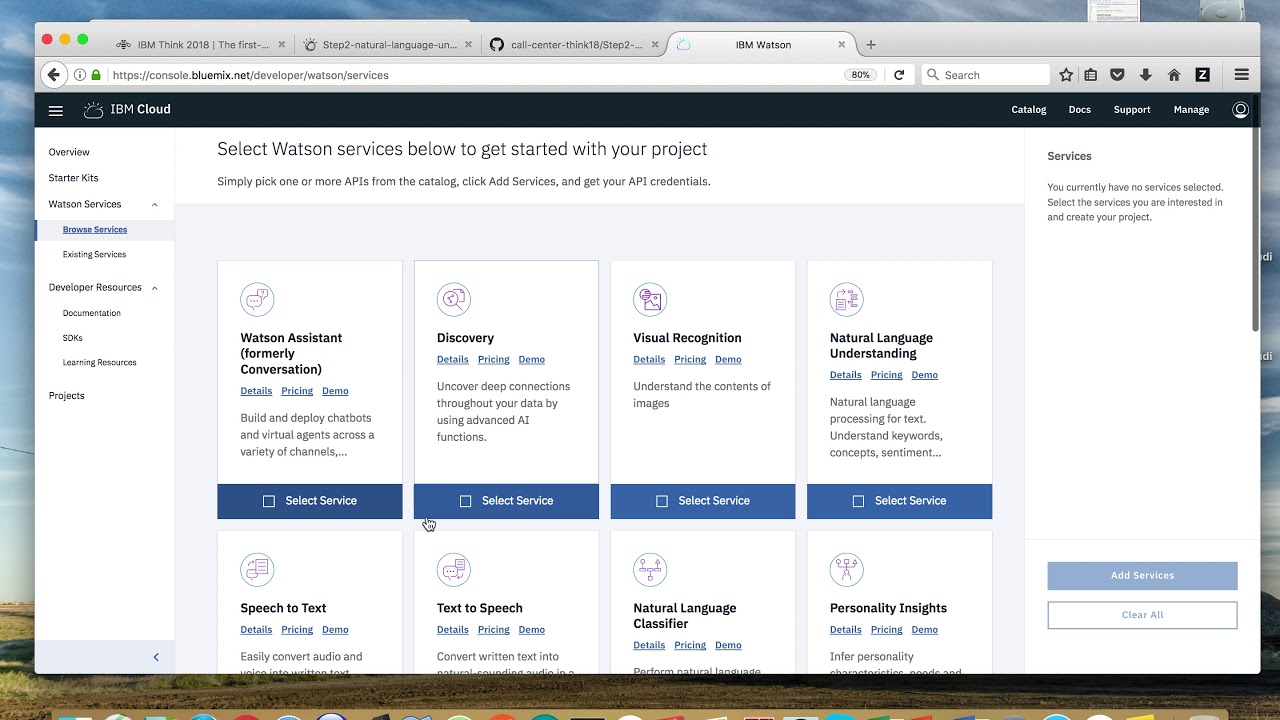Bookmark this page with the star icon
This screenshot has width=1280, height=720.
pos(1066,75)
